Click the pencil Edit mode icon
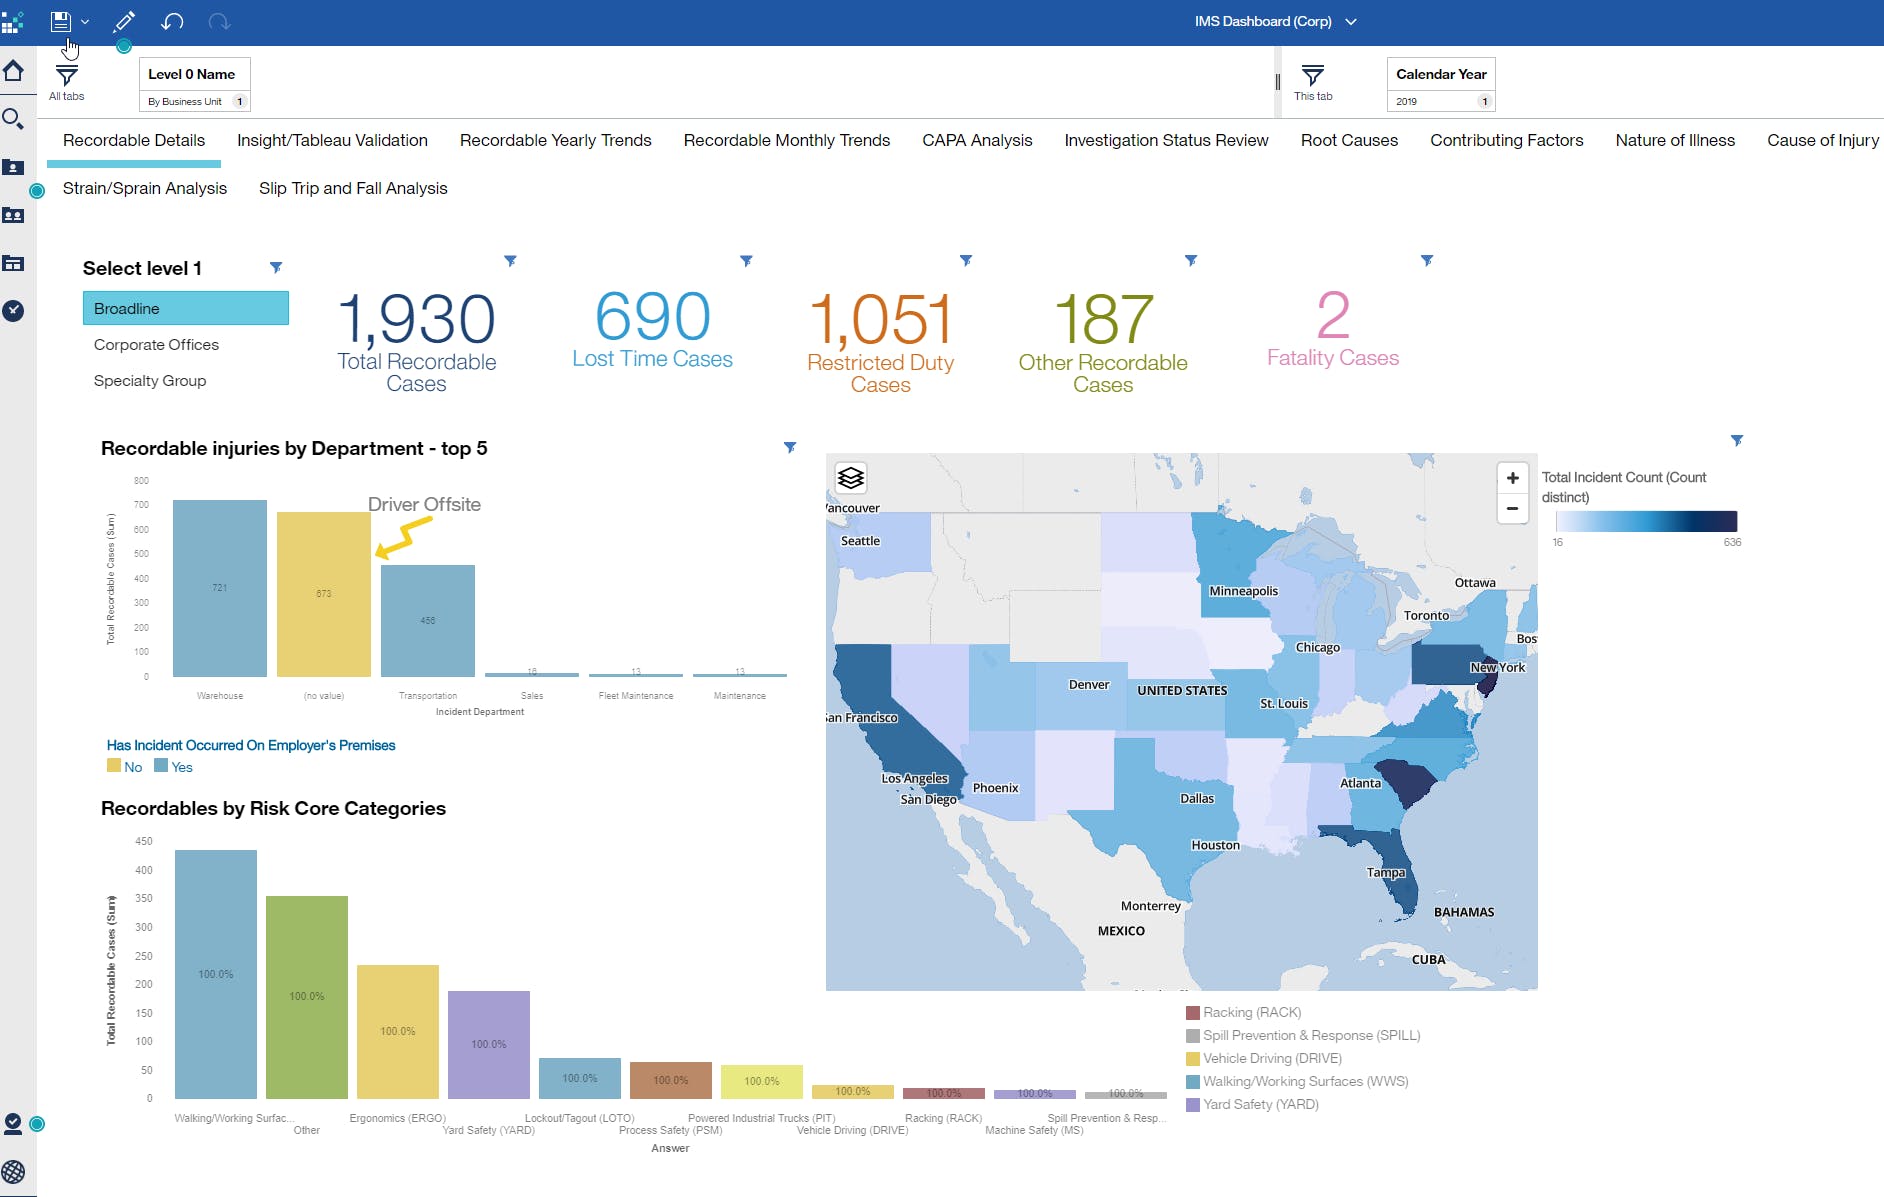Viewport: 1884px width, 1197px height. pos(124,21)
